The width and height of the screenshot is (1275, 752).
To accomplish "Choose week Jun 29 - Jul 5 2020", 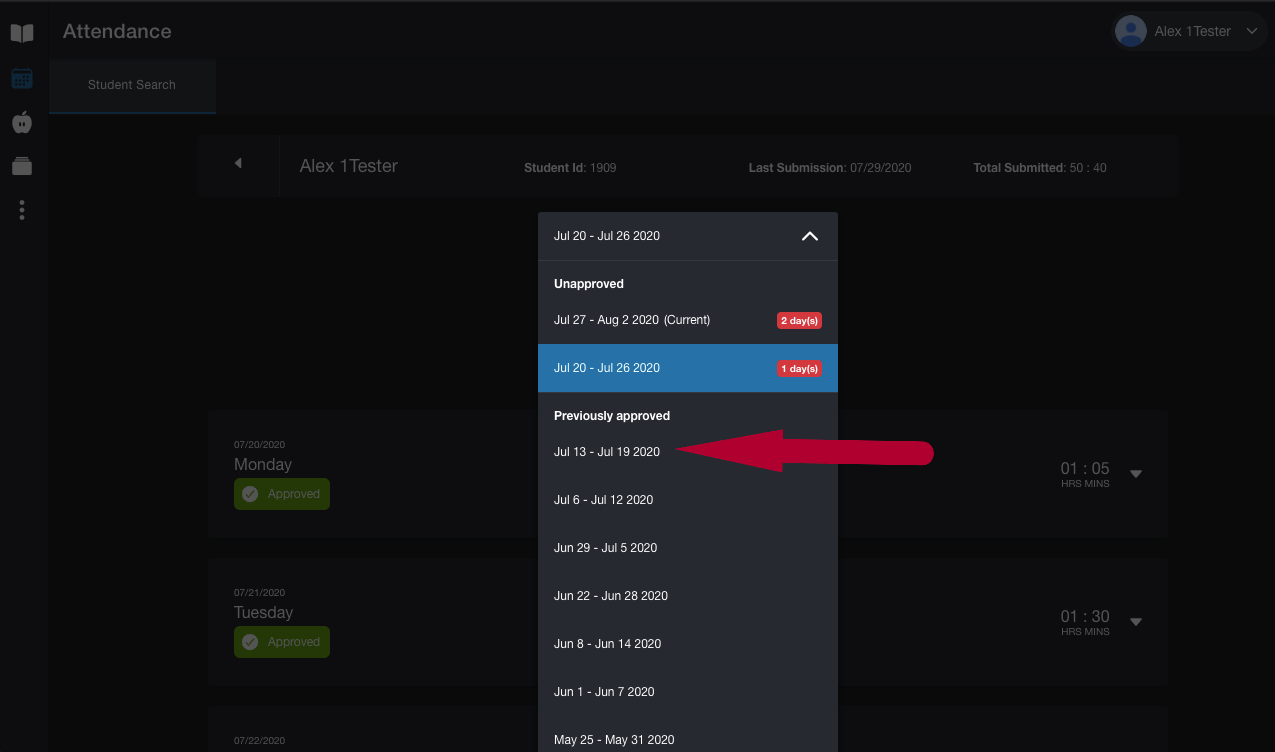I will pyautogui.click(x=688, y=548).
